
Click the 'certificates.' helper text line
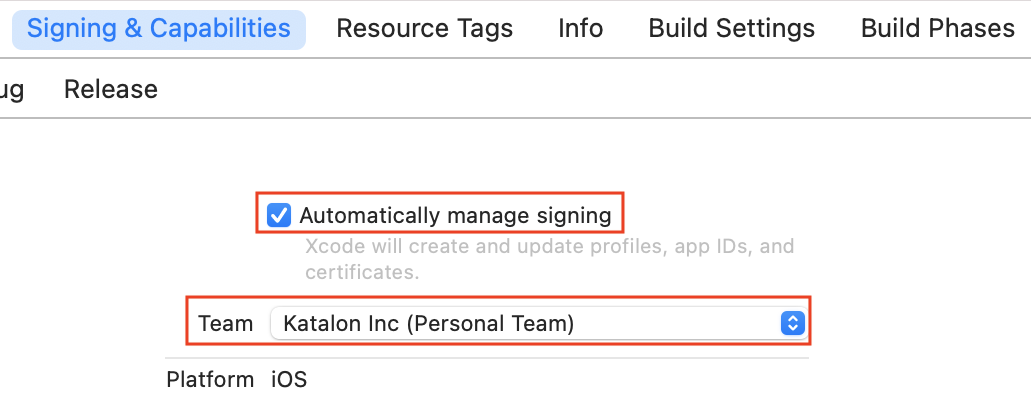[x=362, y=272]
